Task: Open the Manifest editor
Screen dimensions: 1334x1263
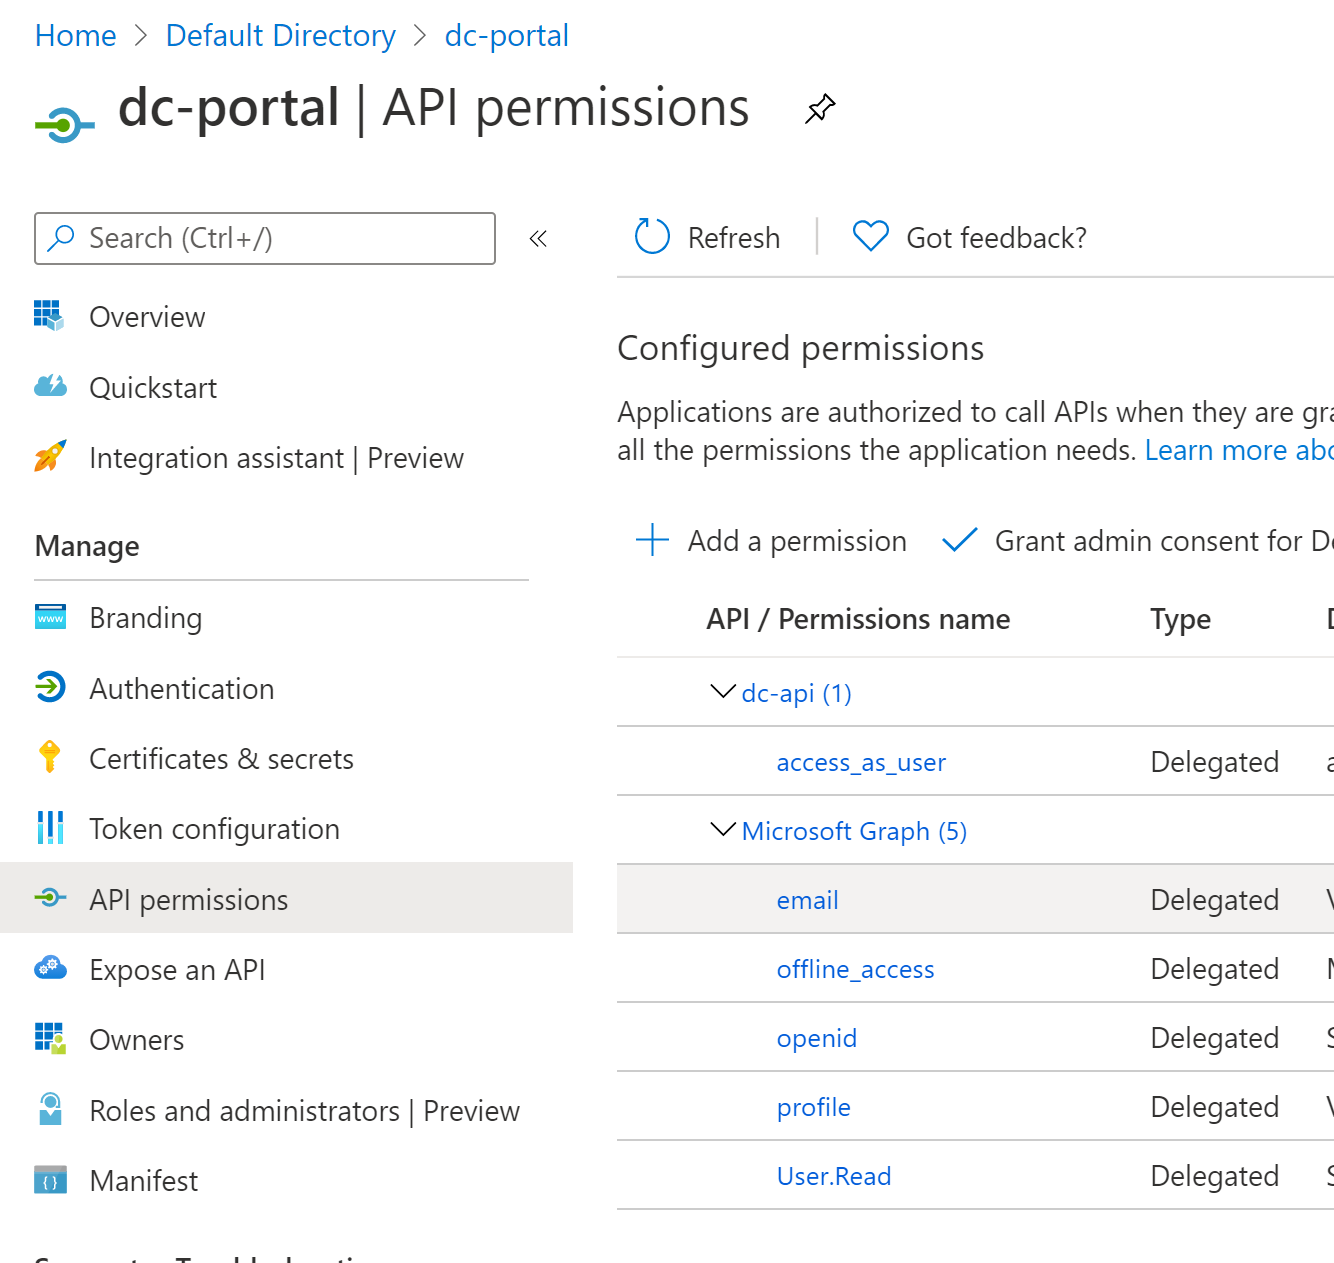Action: 143,1180
